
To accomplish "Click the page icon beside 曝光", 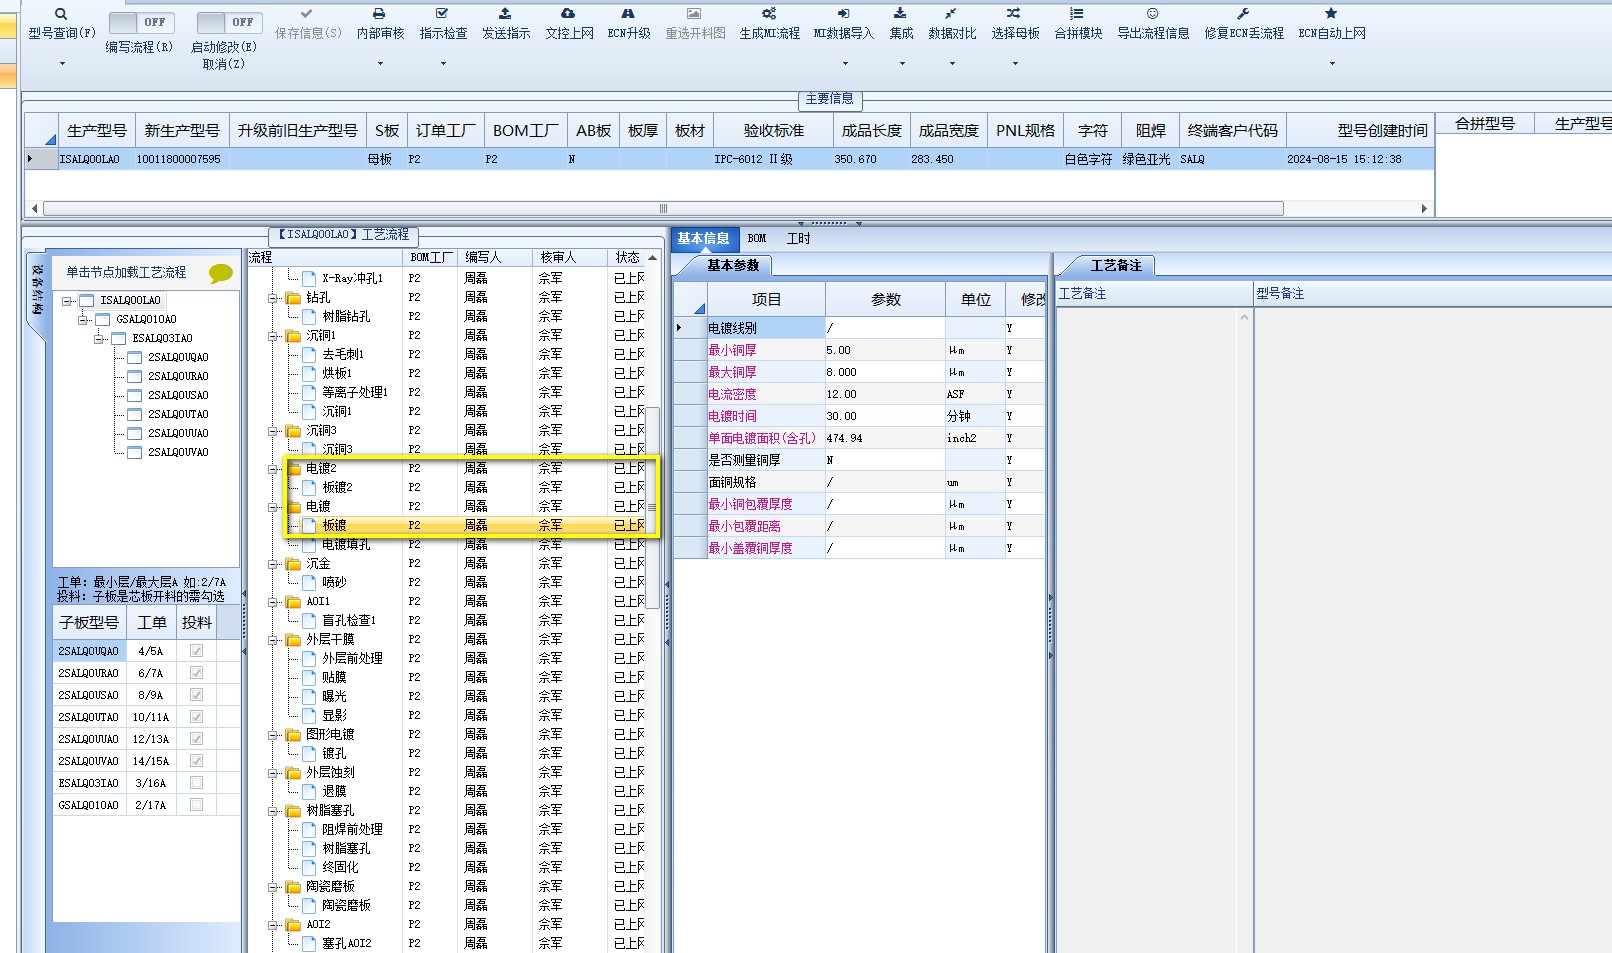I will pos(310,697).
